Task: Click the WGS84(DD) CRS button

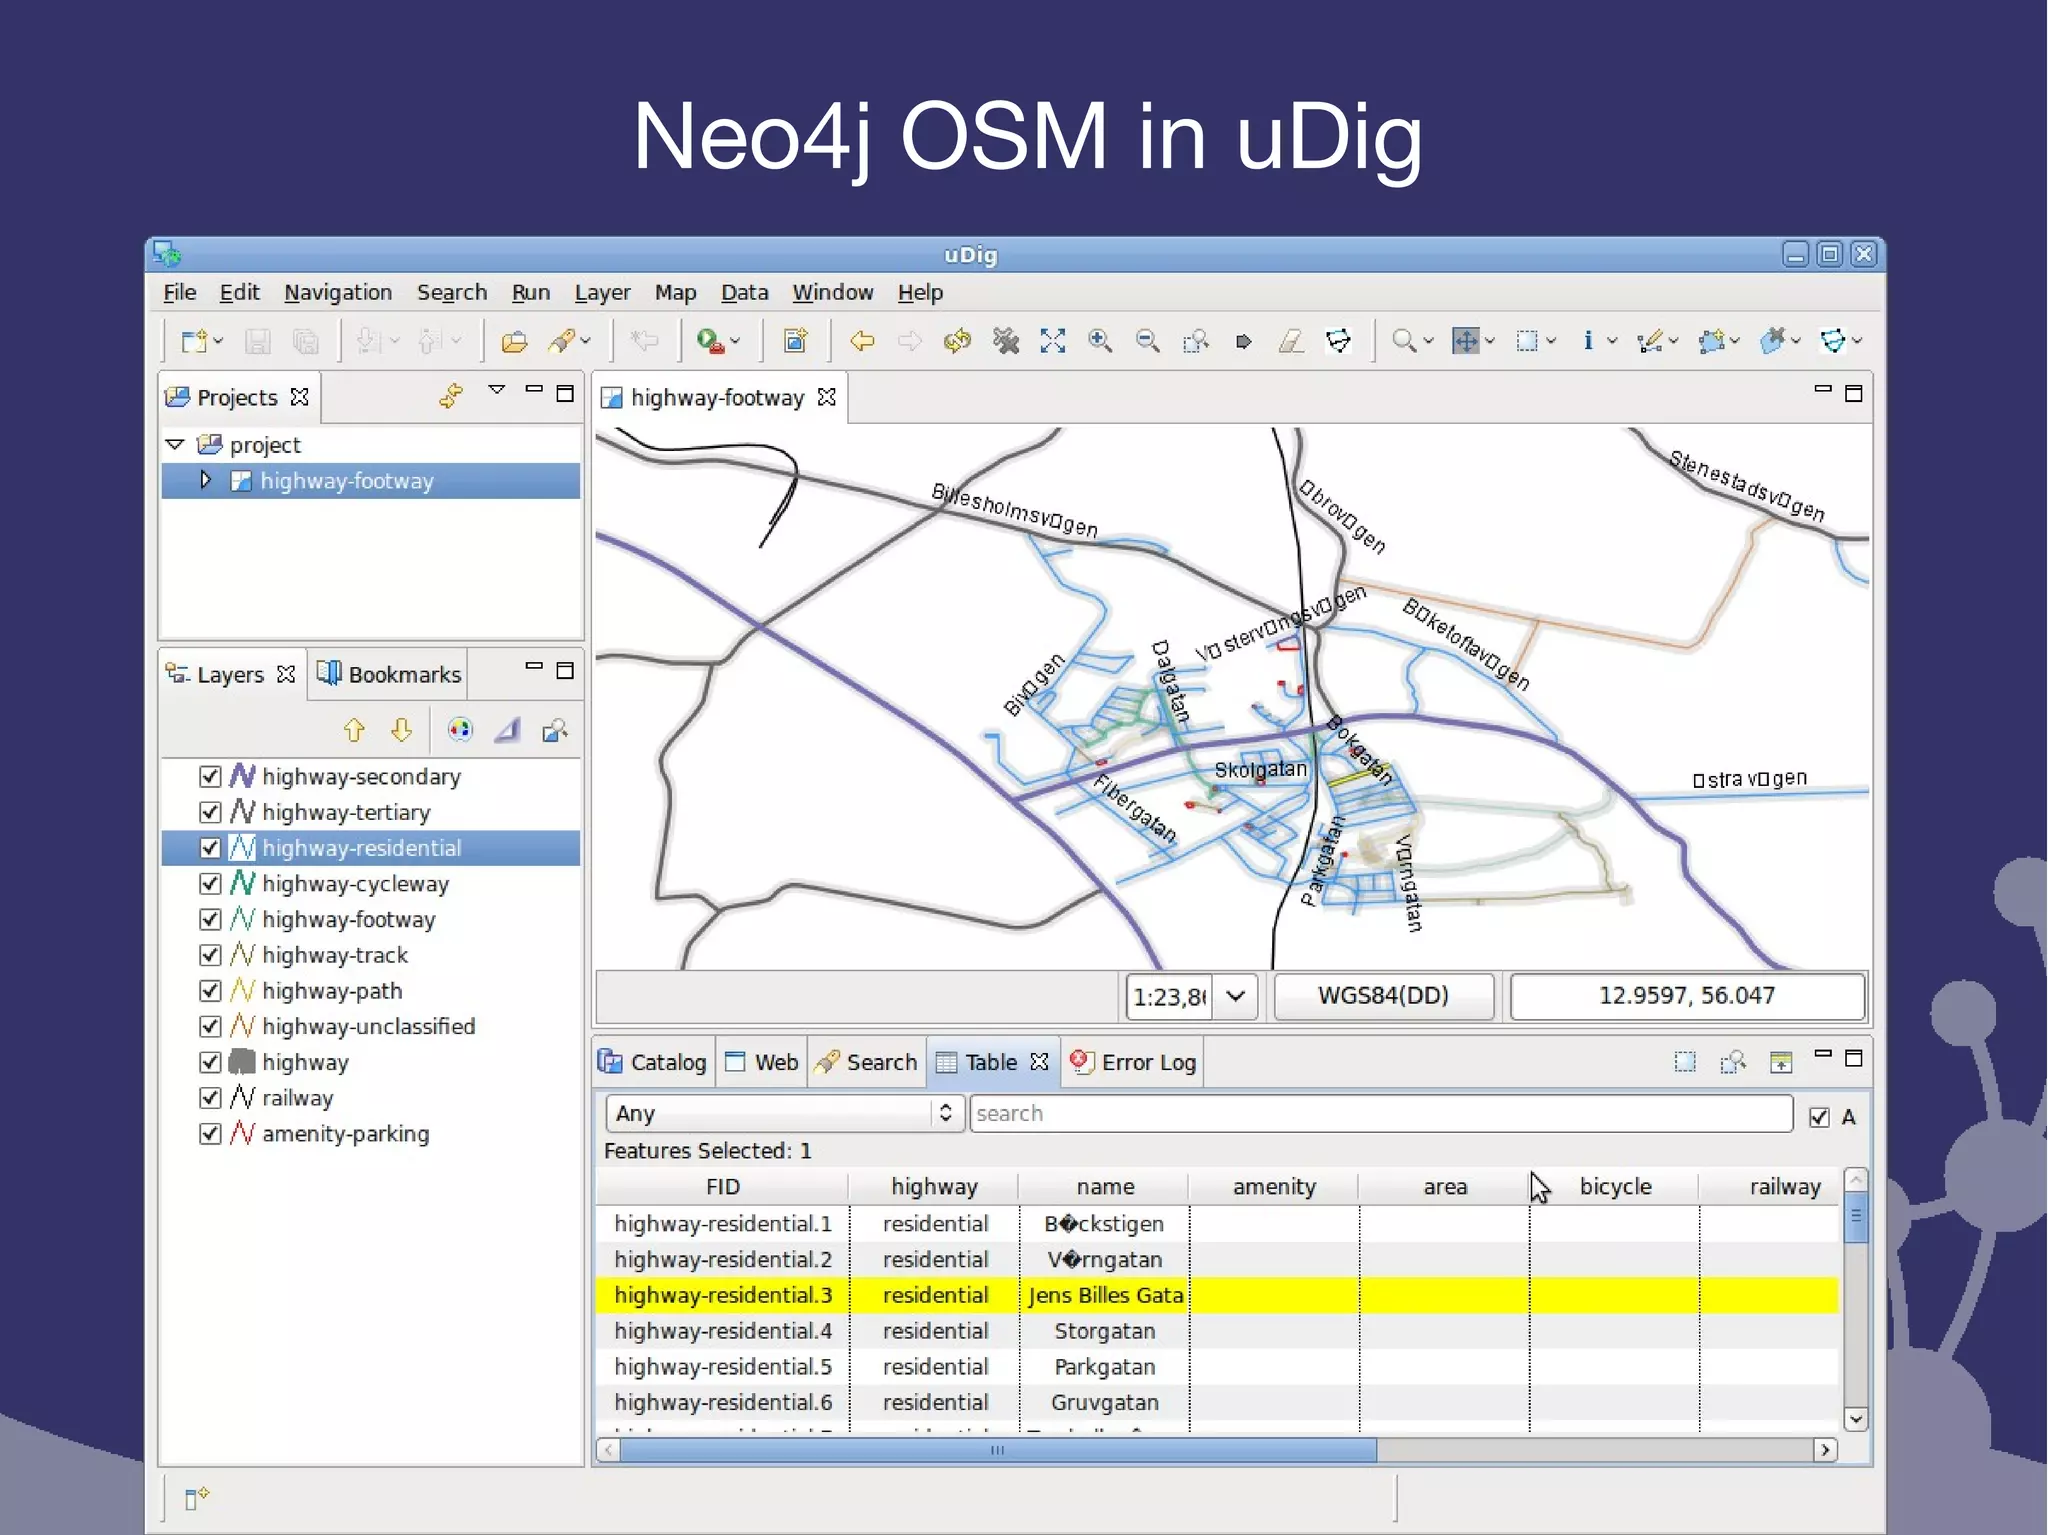Action: coord(1383,996)
